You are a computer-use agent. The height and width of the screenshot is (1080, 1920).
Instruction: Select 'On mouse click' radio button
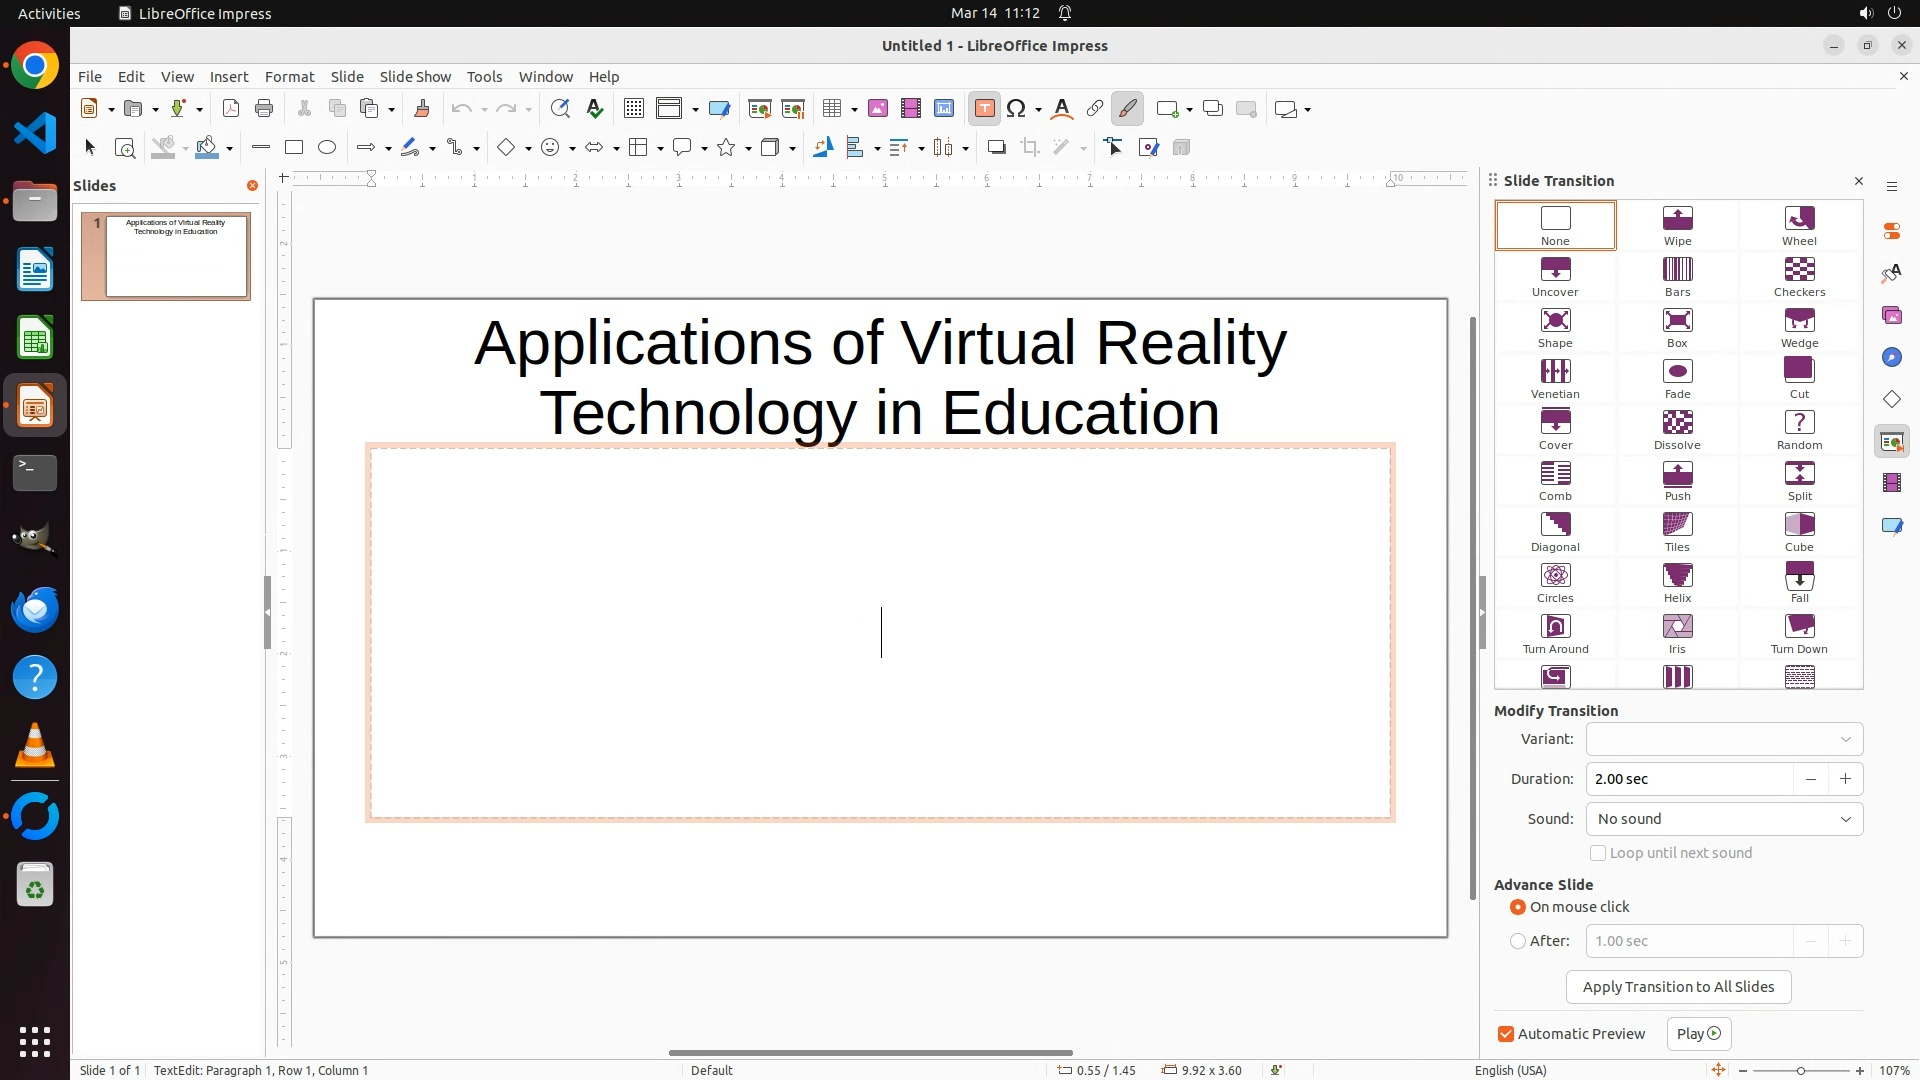click(x=1518, y=907)
